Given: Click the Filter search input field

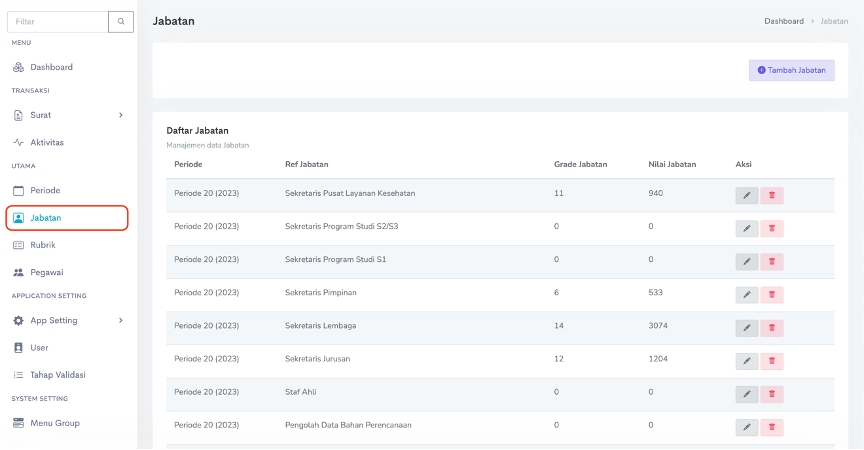Looking at the screenshot, I should (x=57, y=21).
